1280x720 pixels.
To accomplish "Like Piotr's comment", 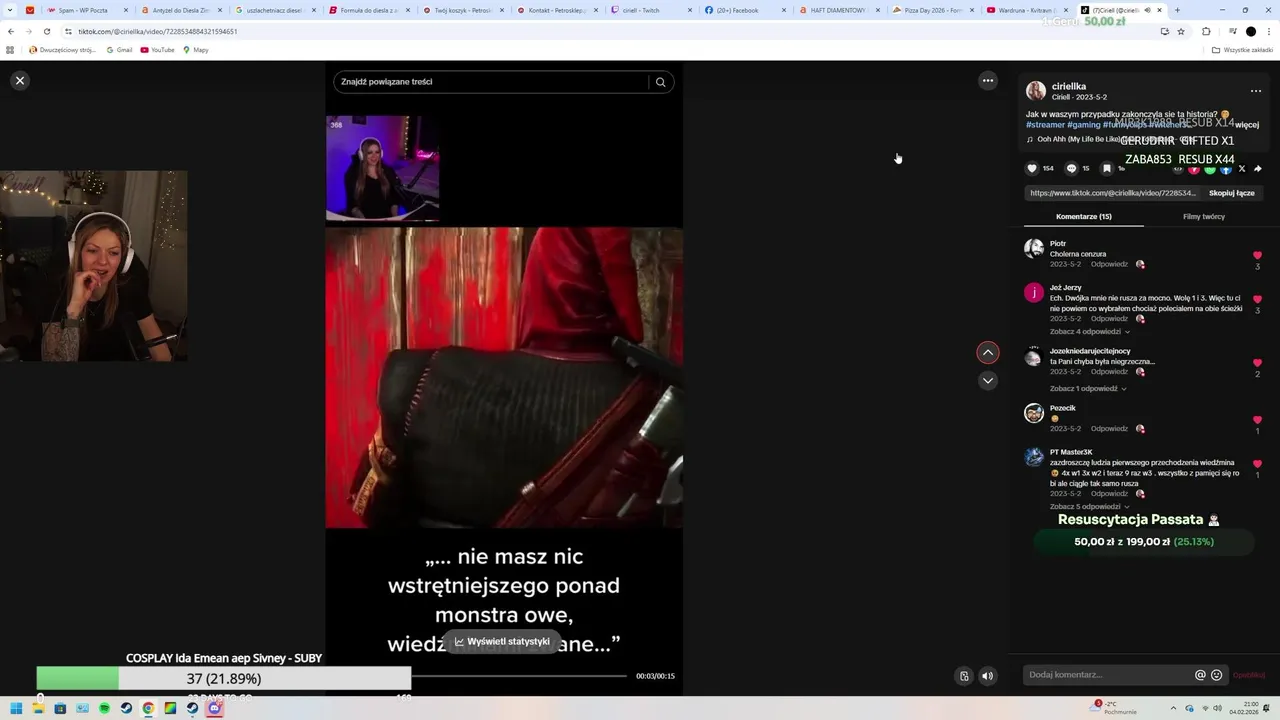I will pyautogui.click(x=1257, y=255).
